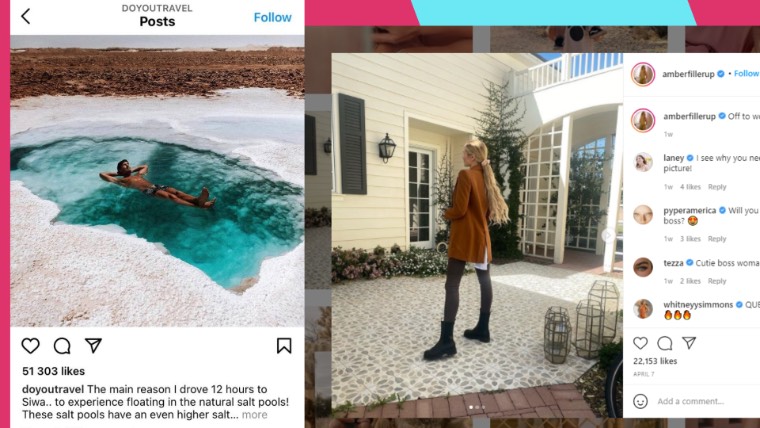
Task: Go back with the left arrow icon
Action: click(x=26, y=16)
